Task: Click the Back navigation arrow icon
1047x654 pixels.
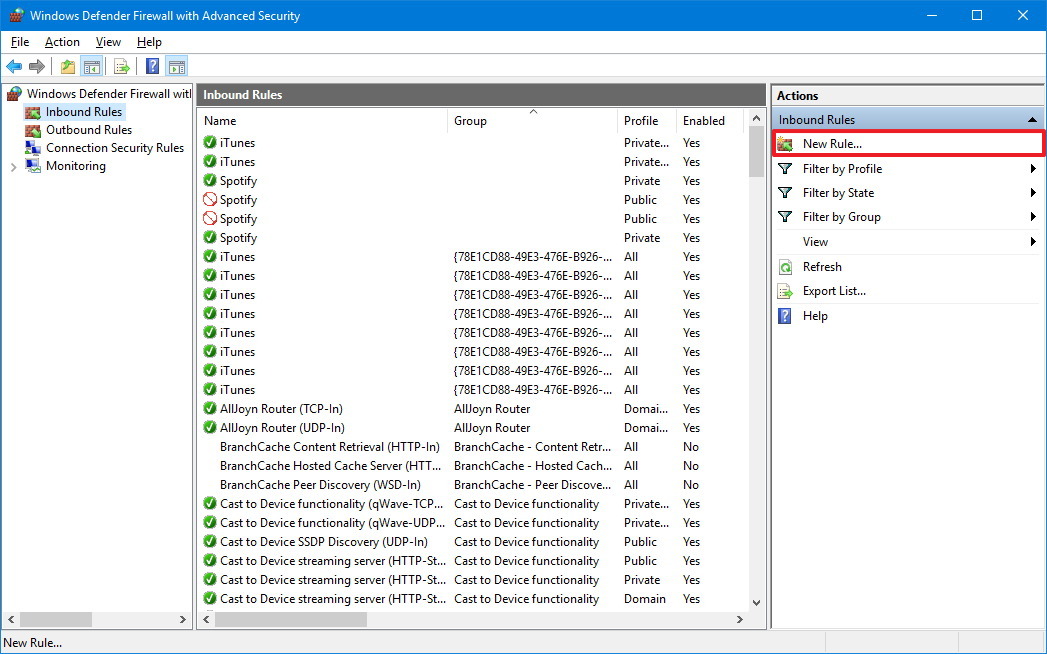Action: pos(14,66)
